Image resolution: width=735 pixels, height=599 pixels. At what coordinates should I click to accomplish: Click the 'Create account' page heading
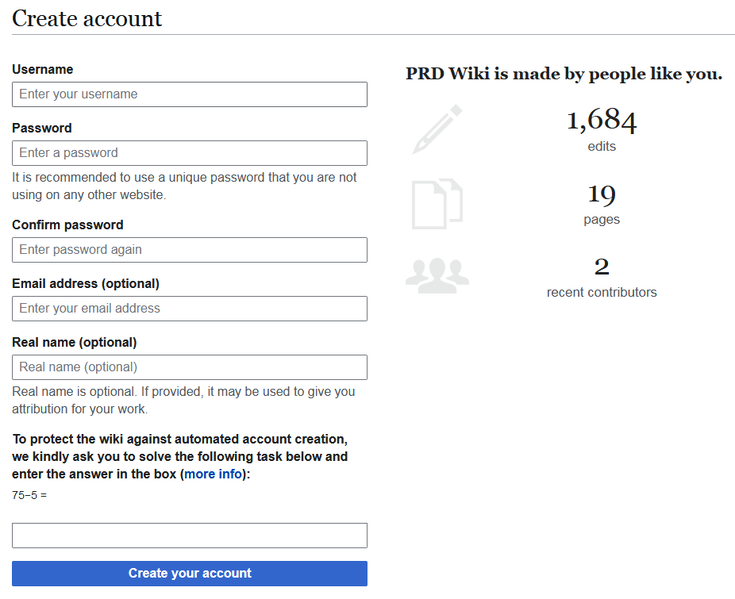pos(87,19)
